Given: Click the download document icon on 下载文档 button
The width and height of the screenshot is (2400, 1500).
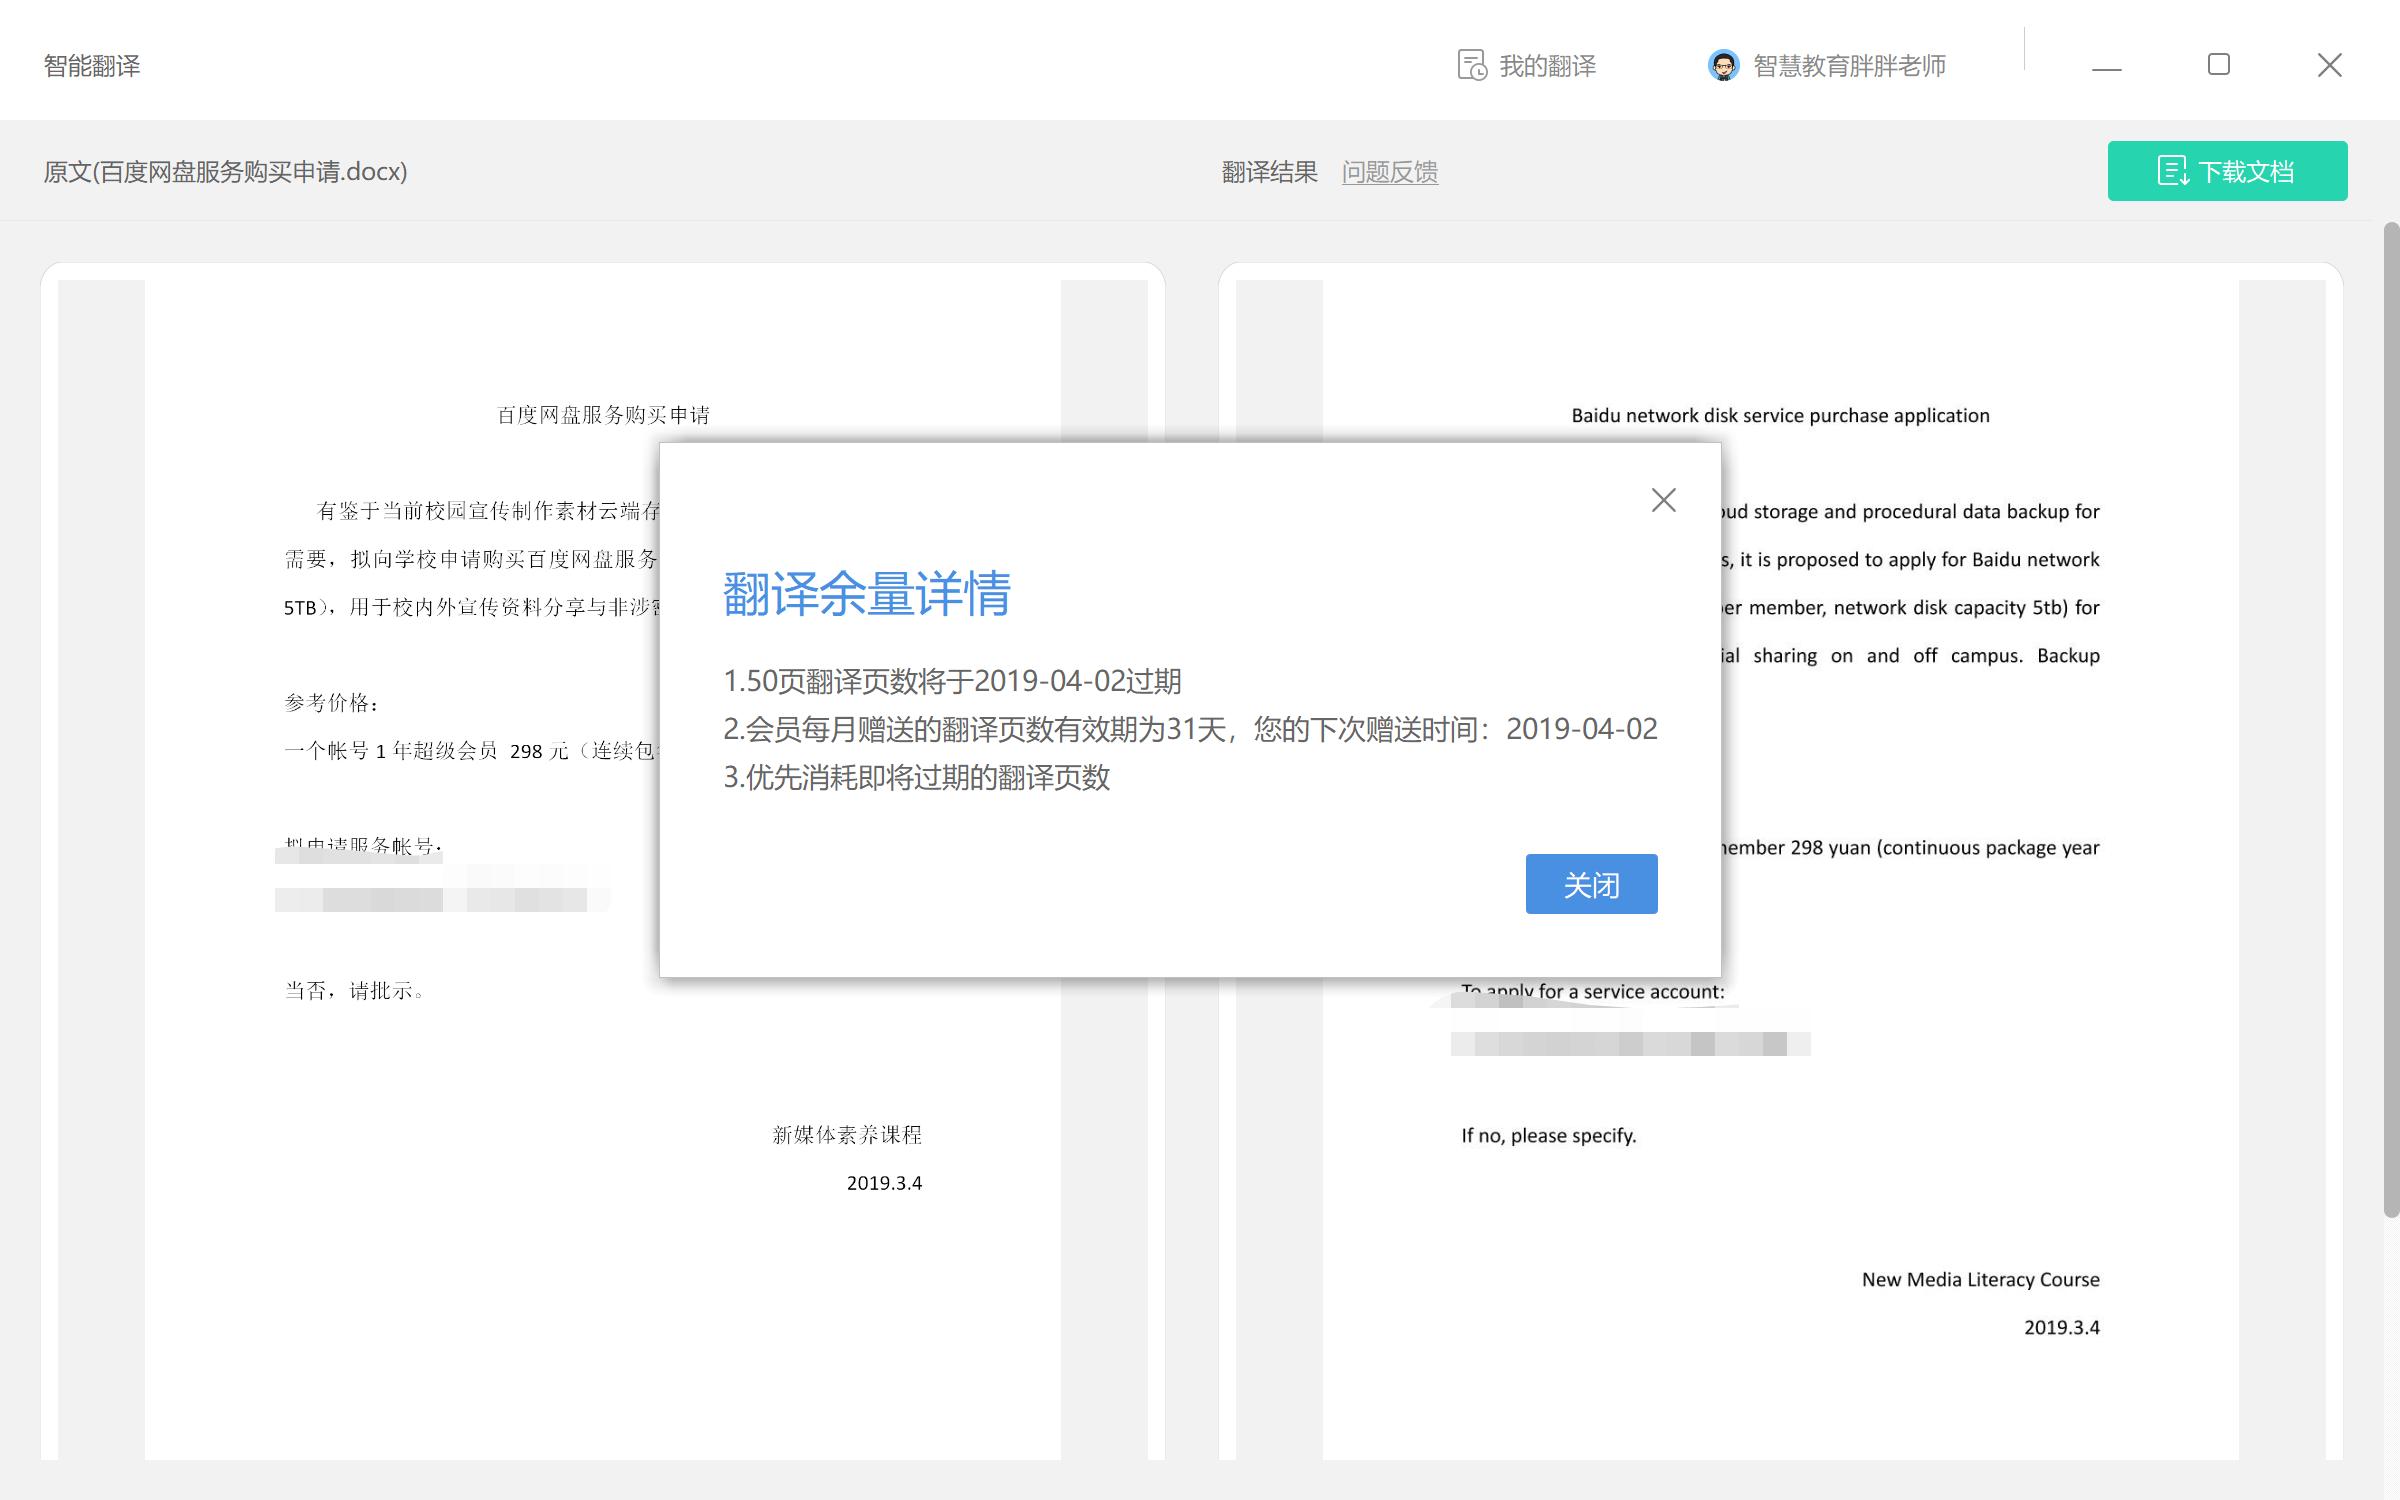Looking at the screenshot, I should point(2172,170).
